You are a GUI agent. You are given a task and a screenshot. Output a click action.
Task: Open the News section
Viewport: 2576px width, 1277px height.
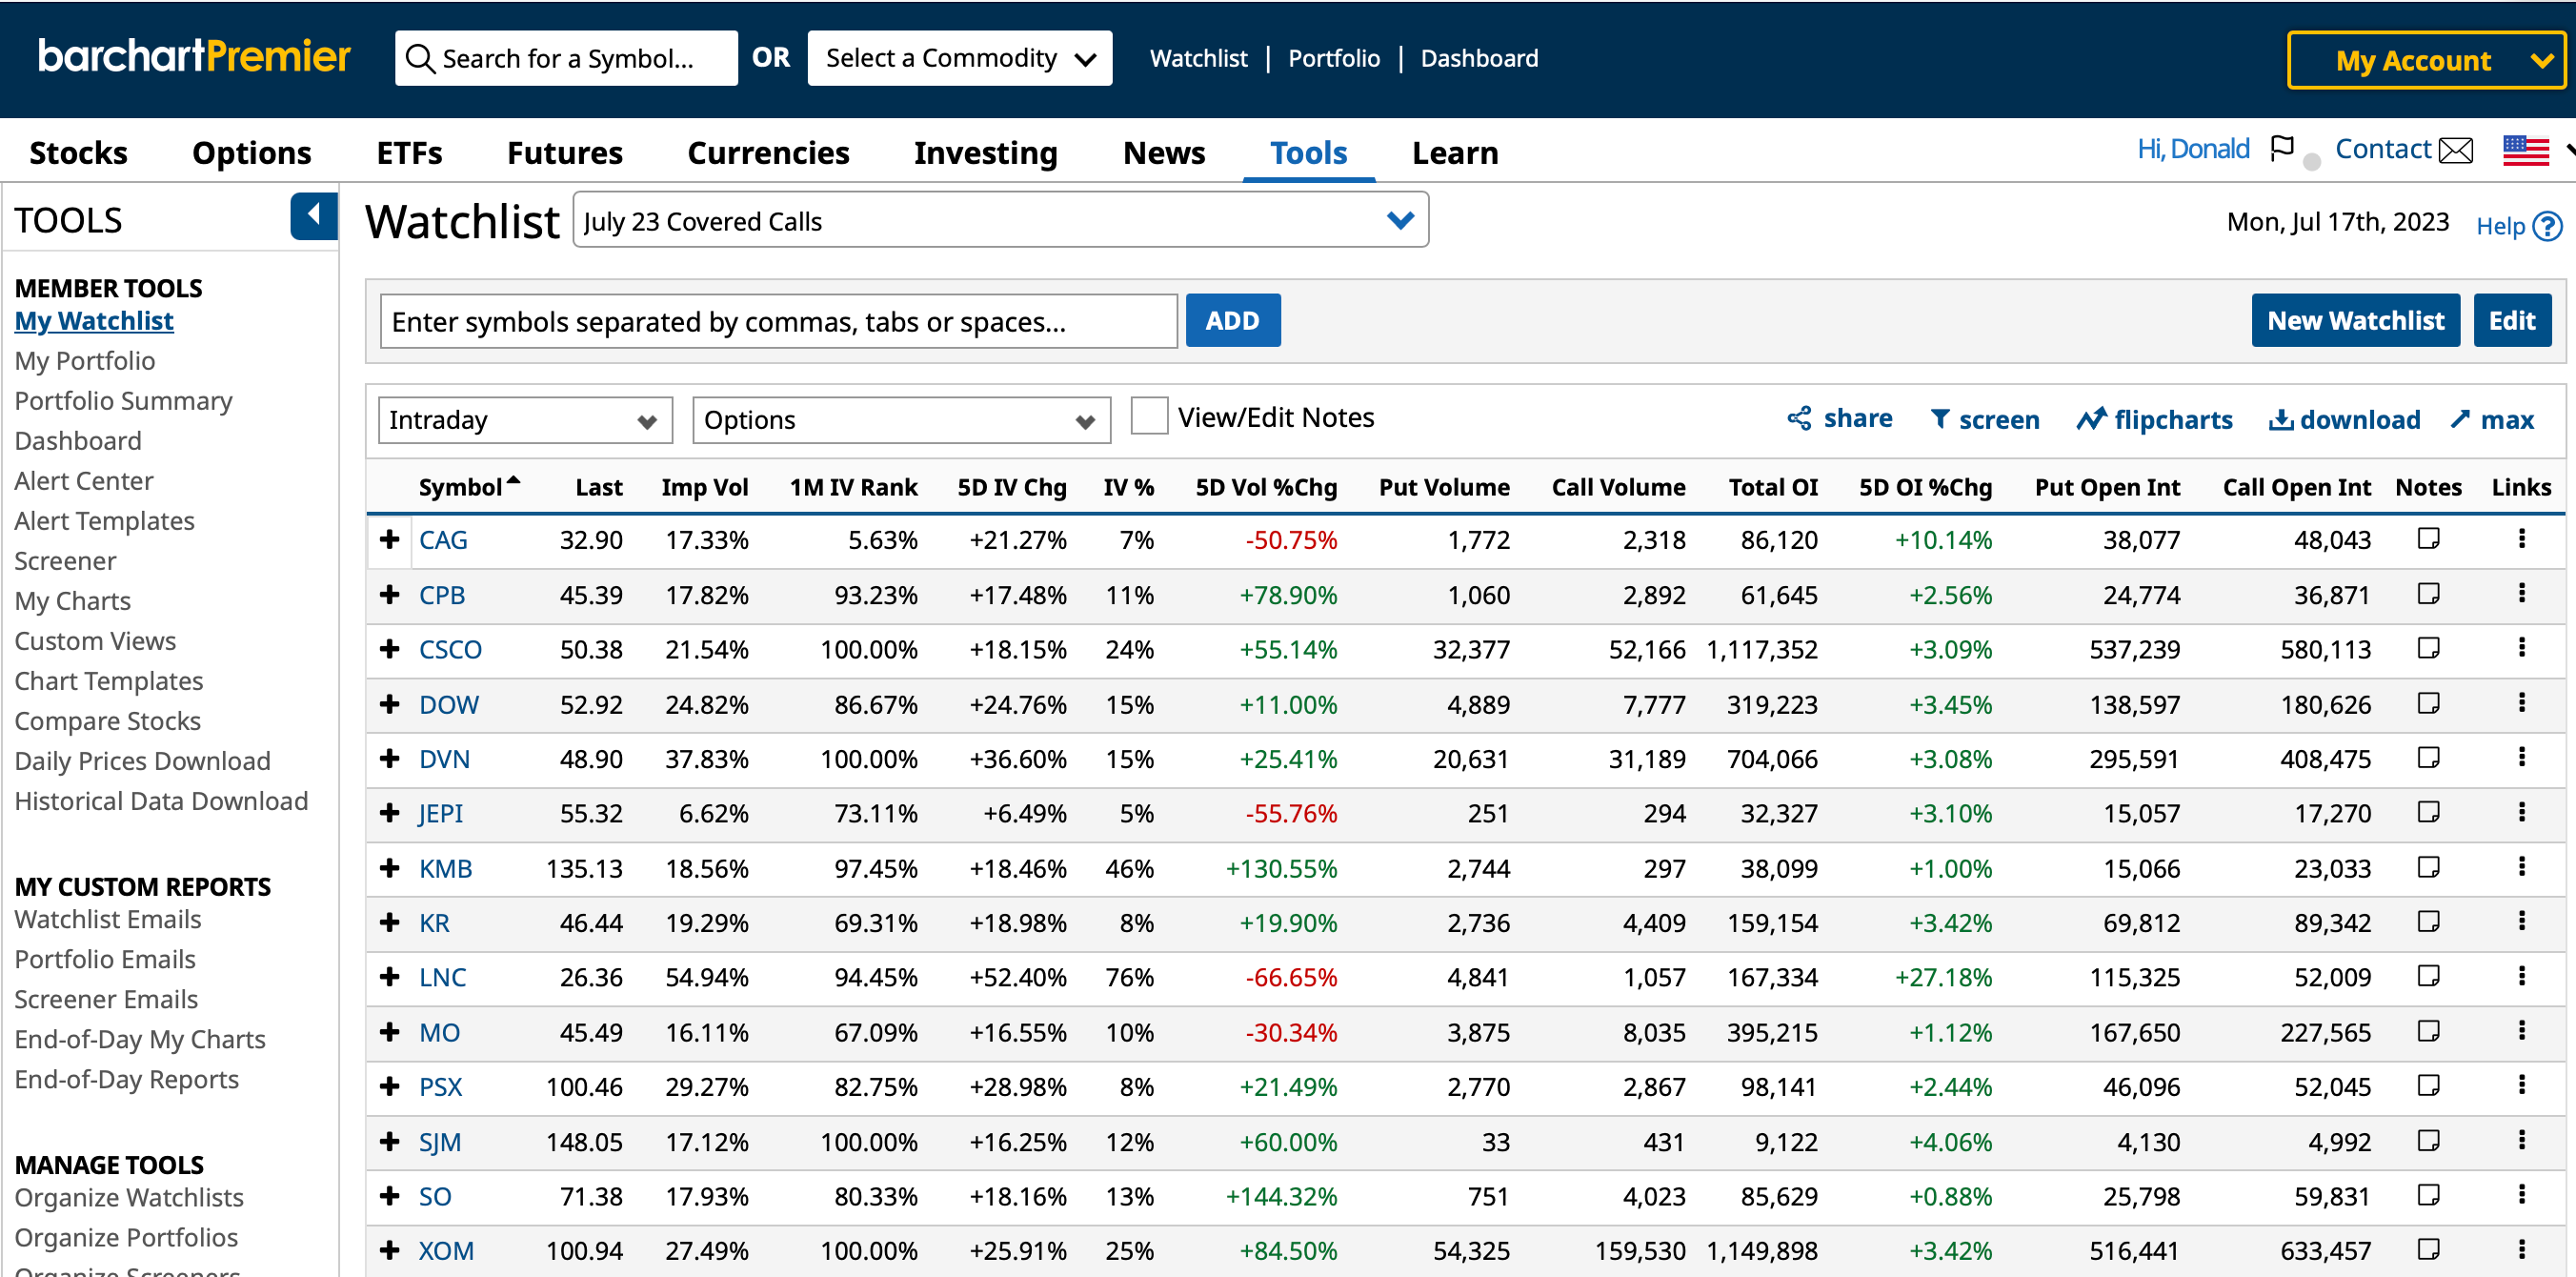tap(1164, 152)
